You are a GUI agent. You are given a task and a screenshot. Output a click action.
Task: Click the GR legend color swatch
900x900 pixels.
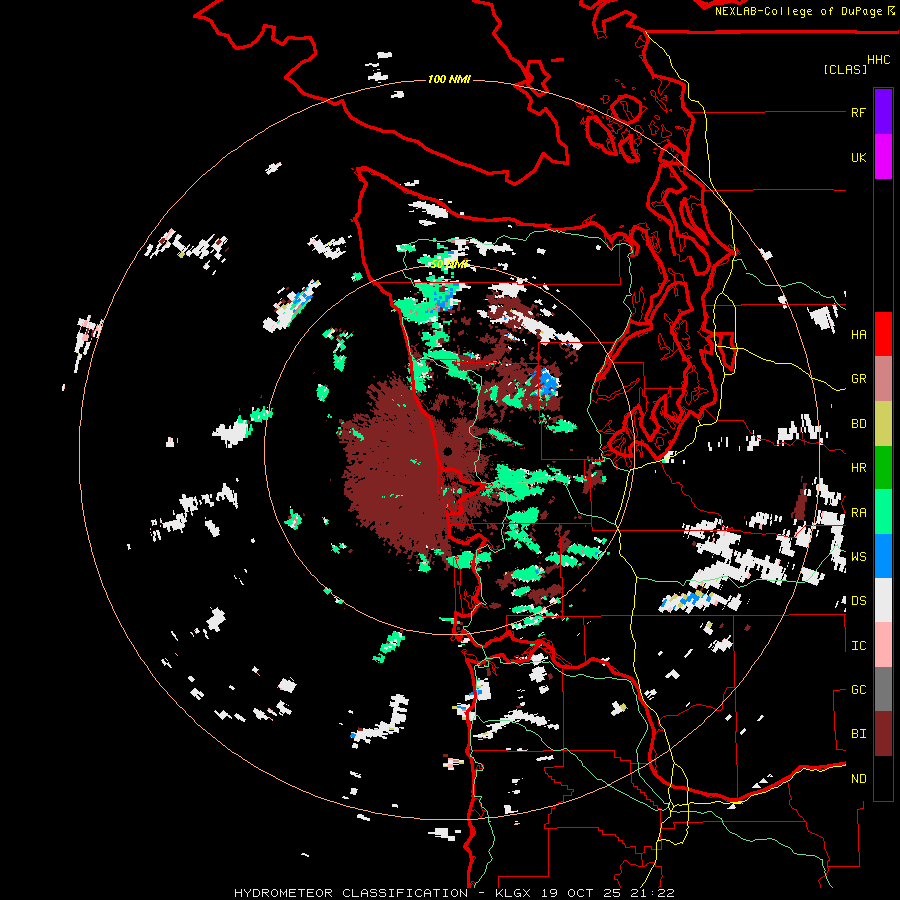883,378
